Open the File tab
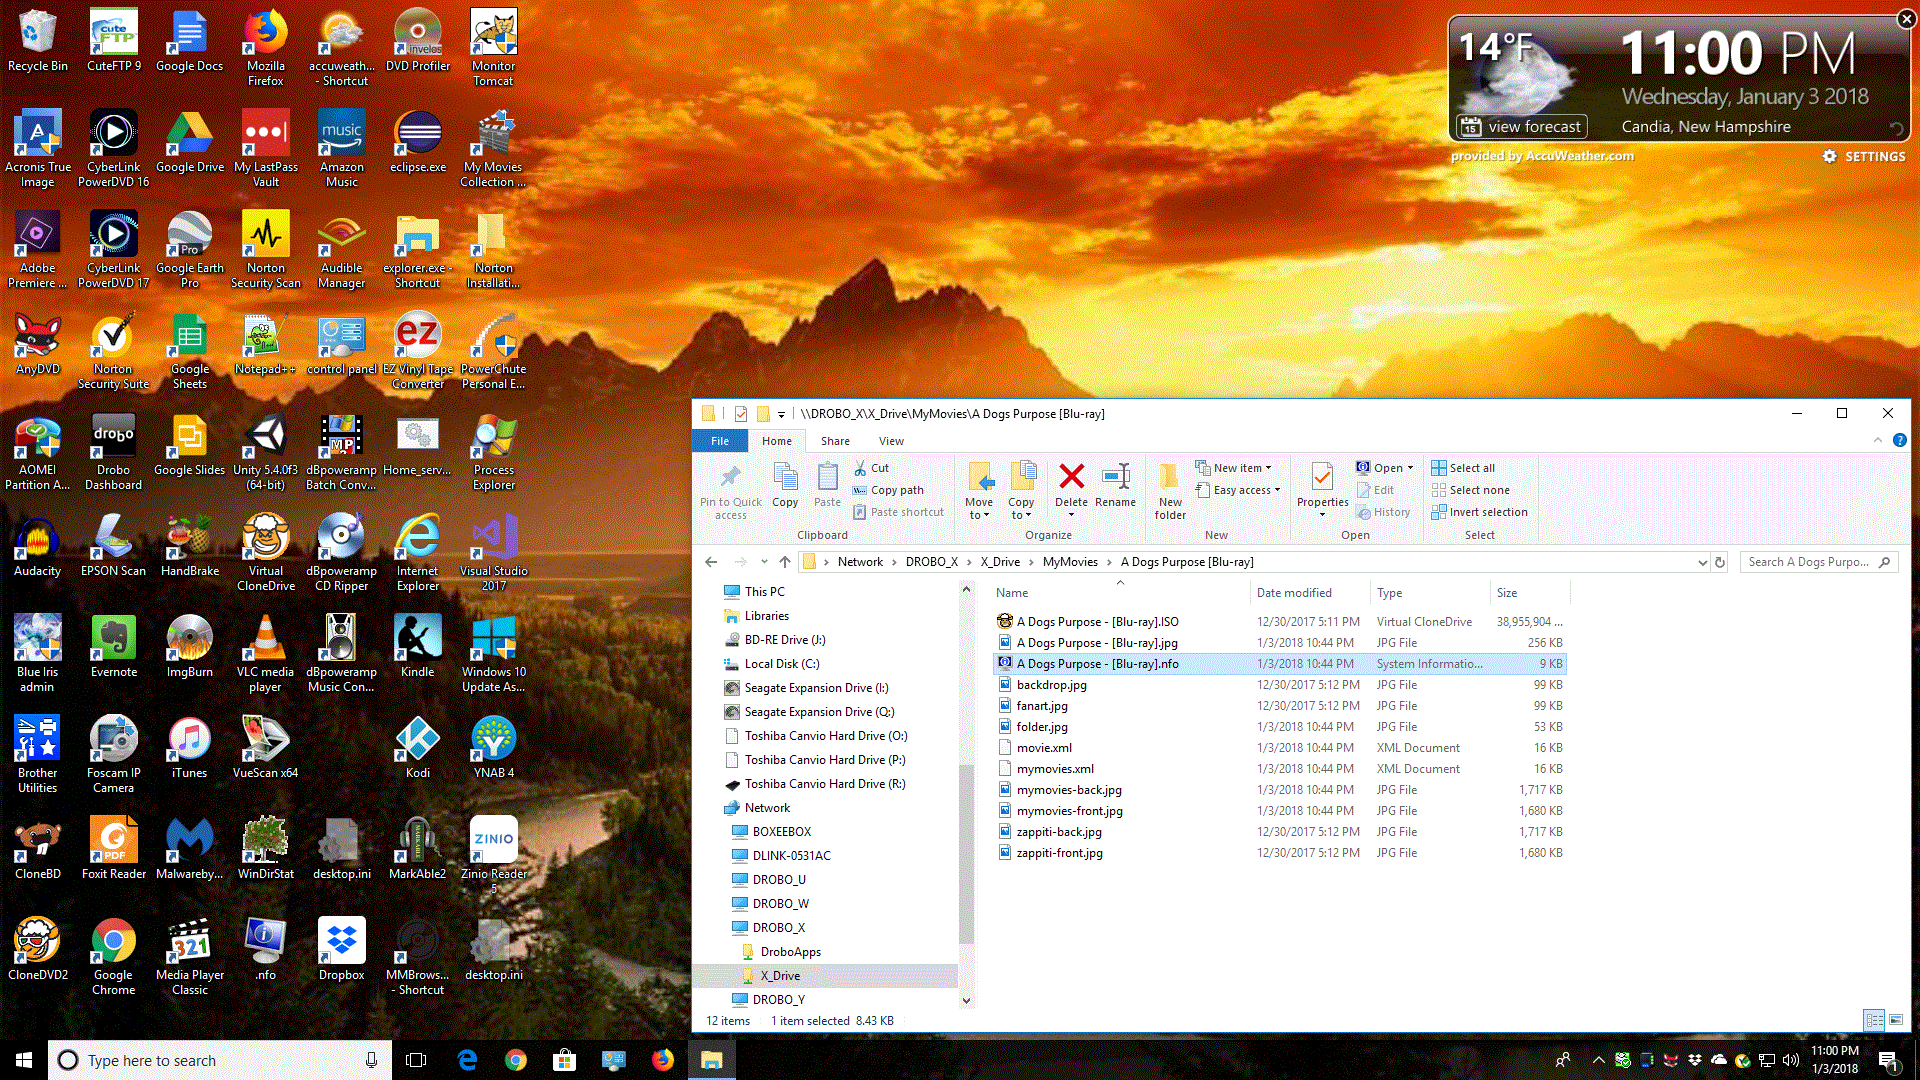 coord(720,441)
